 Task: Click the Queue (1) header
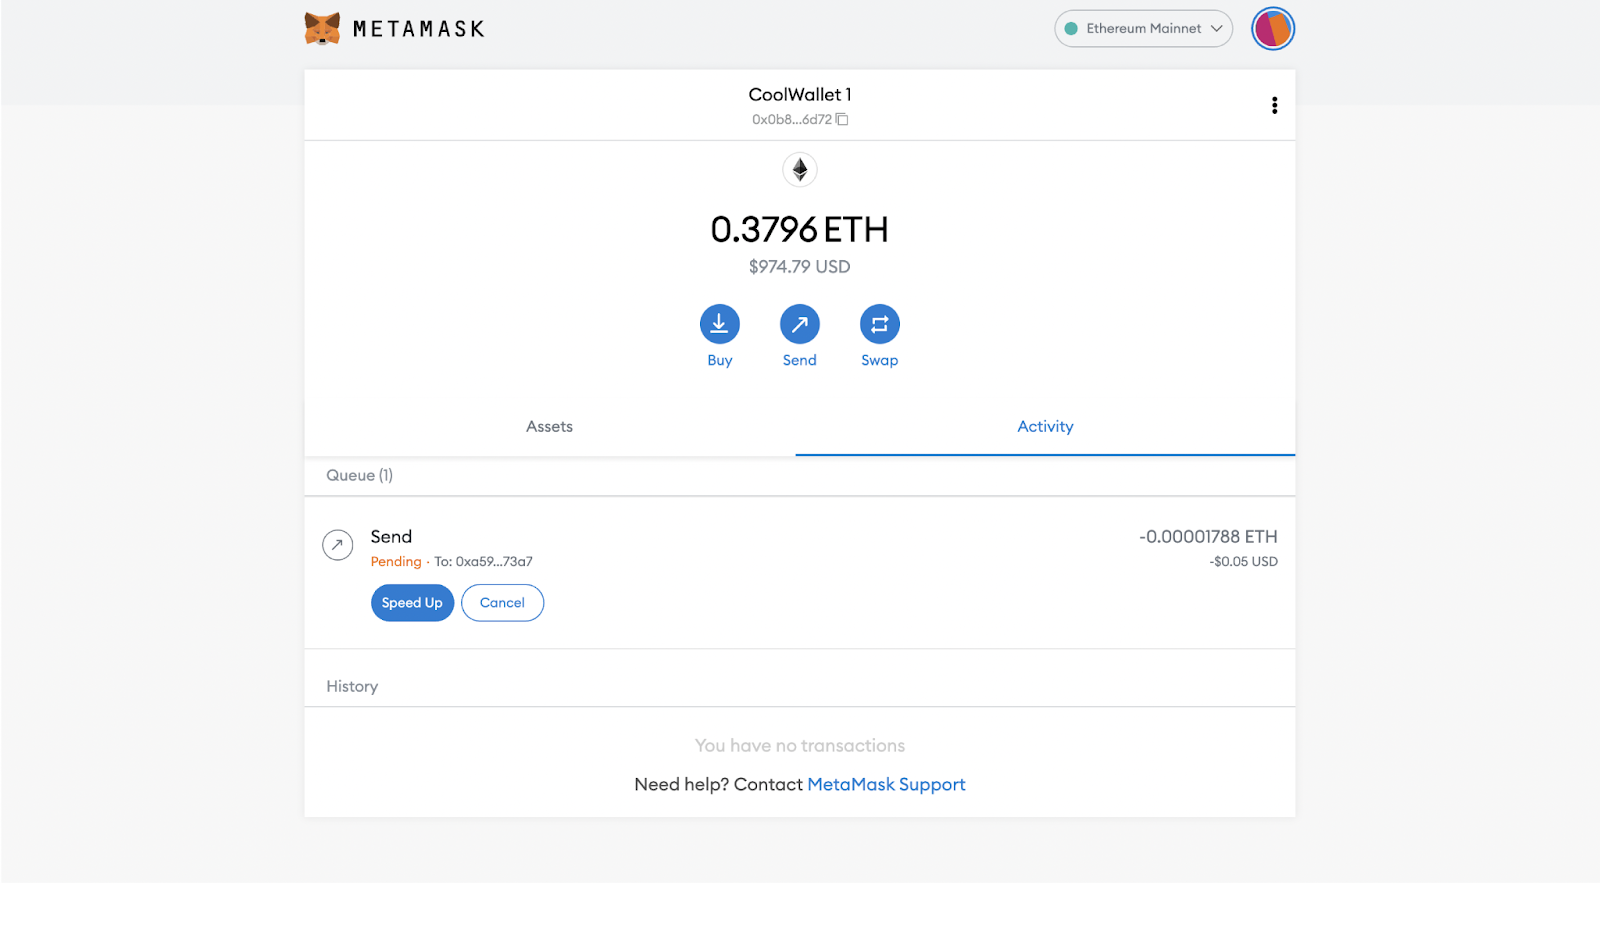tap(360, 476)
